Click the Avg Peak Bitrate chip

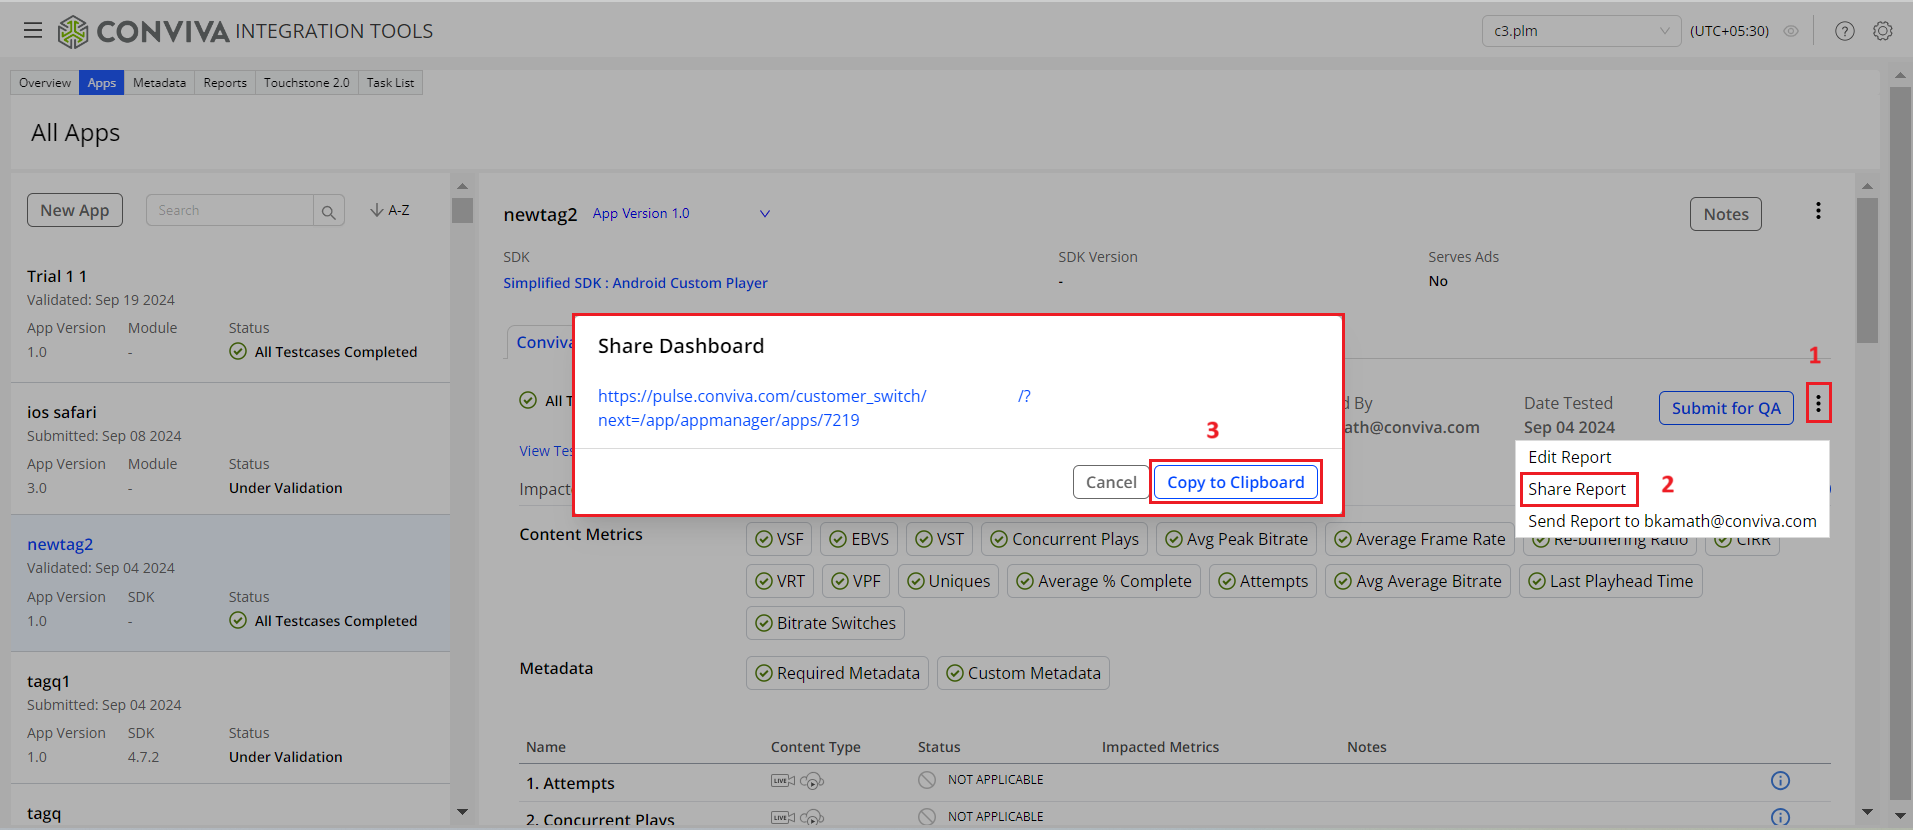tap(1237, 539)
